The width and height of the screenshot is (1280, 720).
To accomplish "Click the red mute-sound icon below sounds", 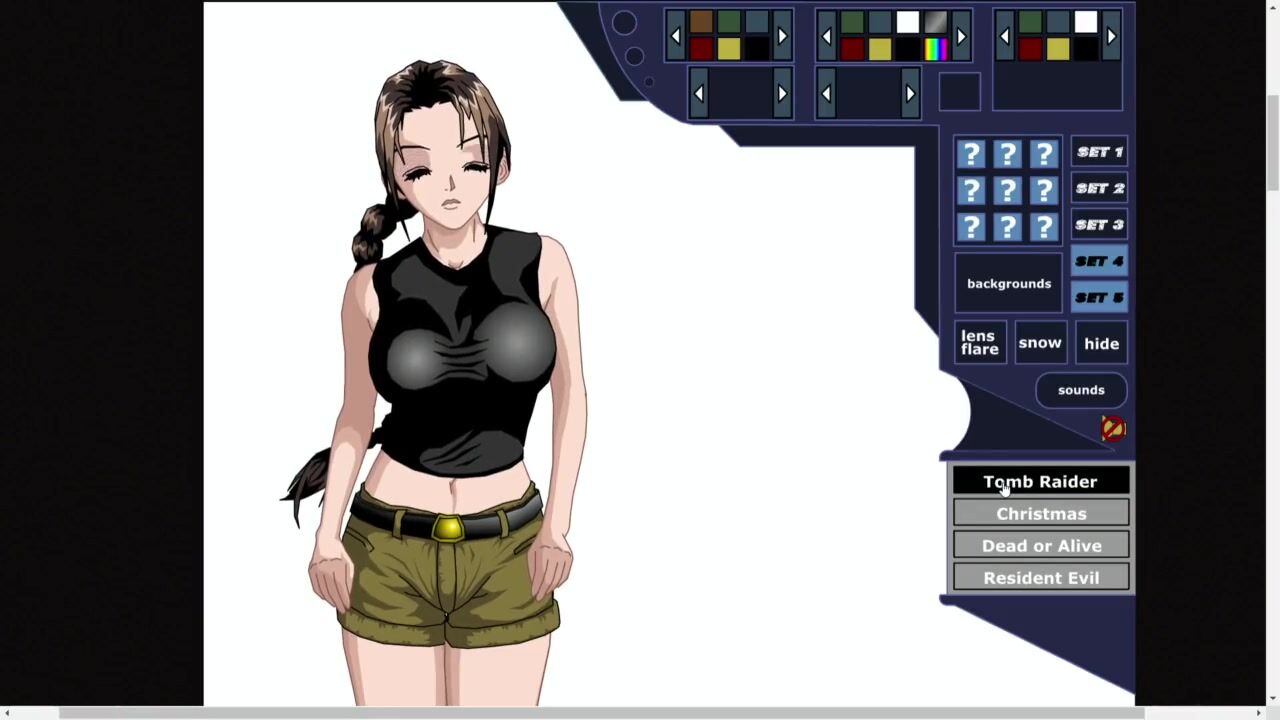I will tap(1113, 429).
